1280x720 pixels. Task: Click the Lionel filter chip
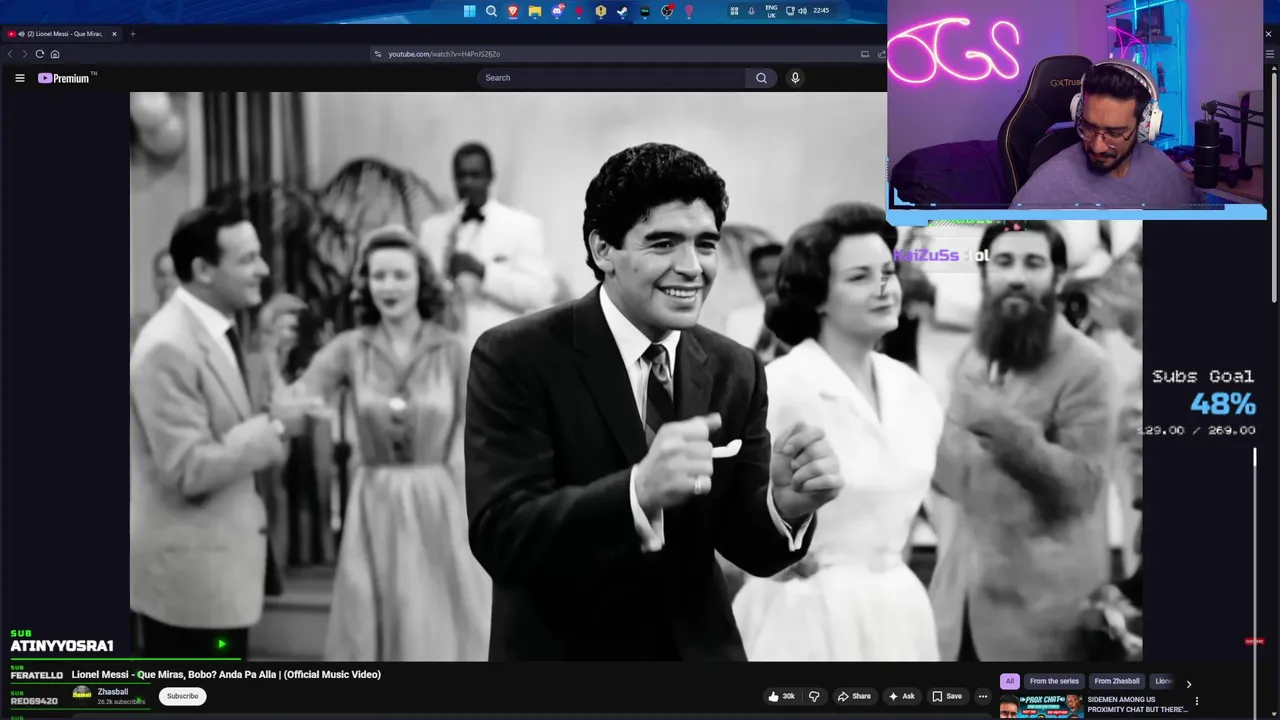coord(1162,681)
